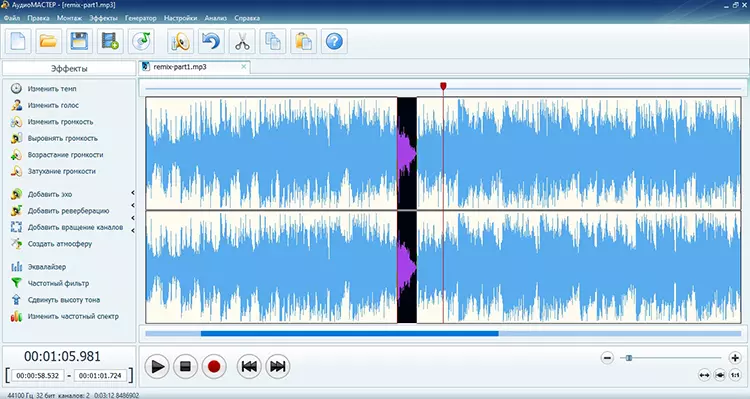The image size is (750, 399).
Task: Start recording with the red Record button
Action: (214, 366)
